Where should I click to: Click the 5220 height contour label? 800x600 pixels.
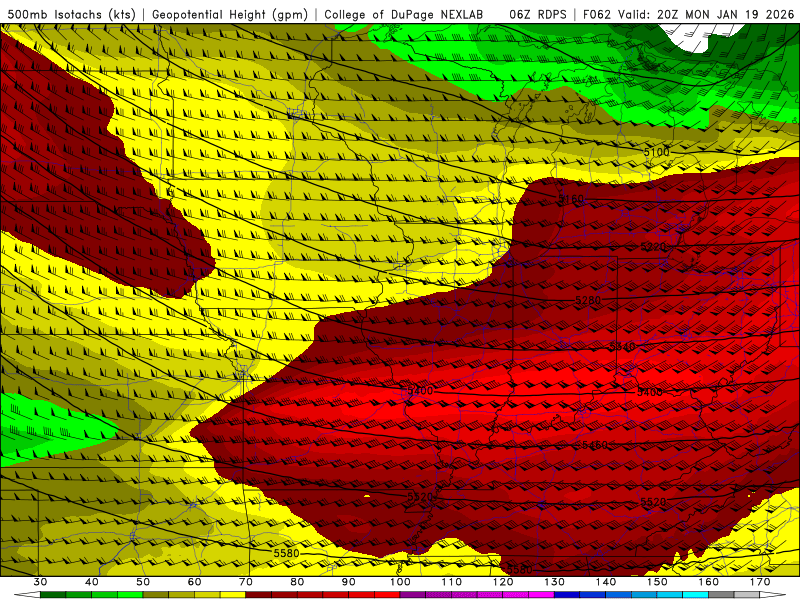pos(653,247)
